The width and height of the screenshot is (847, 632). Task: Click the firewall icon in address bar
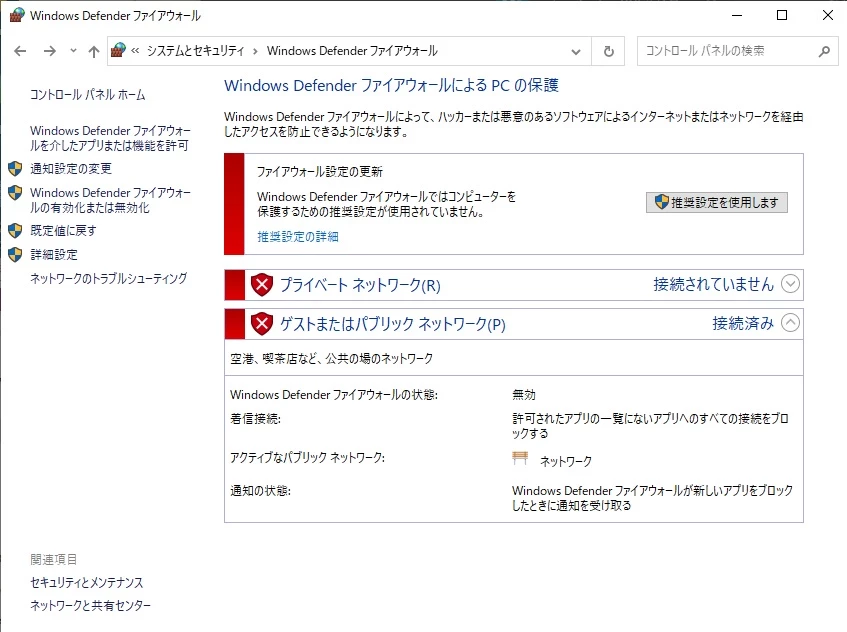tap(118, 50)
